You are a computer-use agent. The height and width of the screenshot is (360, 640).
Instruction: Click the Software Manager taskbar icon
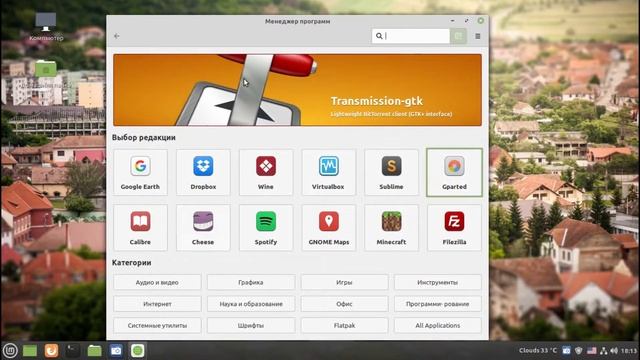click(x=138, y=351)
